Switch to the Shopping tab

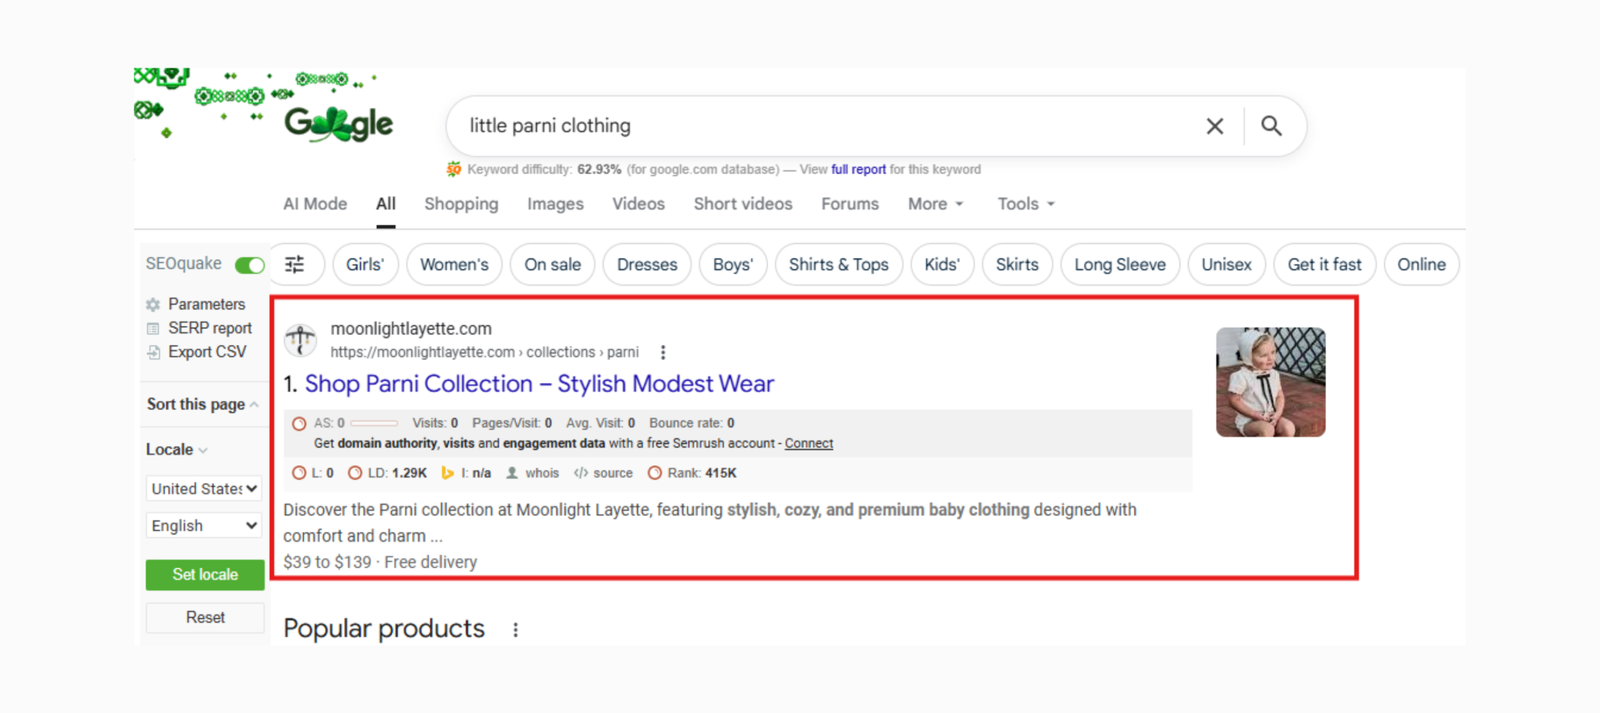pyautogui.click(x=461, y=204)
